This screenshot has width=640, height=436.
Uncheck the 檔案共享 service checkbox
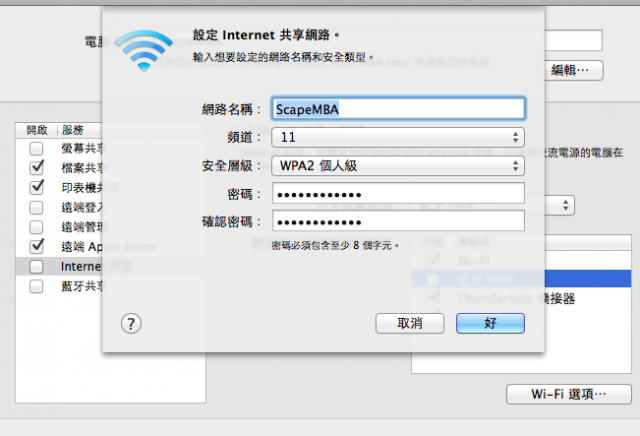point(36,167)
